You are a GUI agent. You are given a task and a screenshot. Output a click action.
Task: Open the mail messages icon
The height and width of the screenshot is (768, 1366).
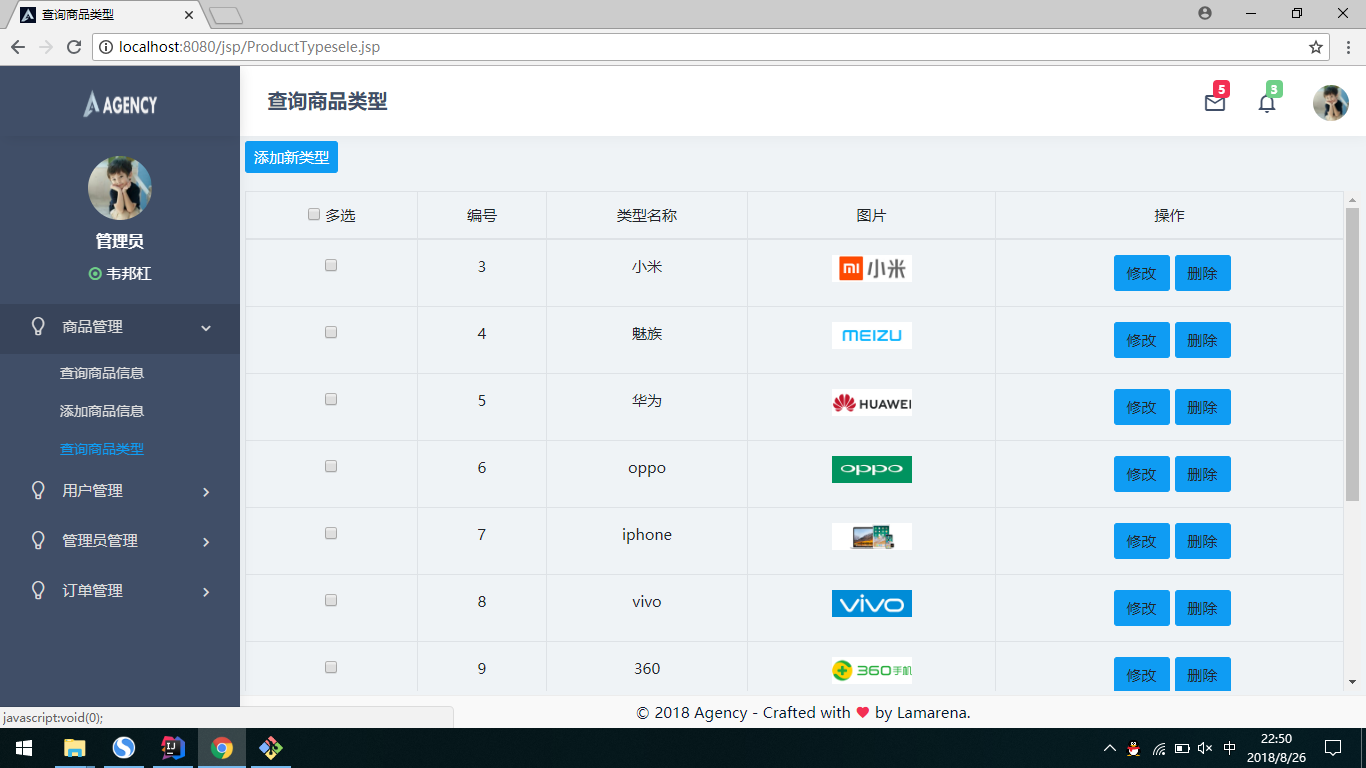click(x=1215, y=102)
